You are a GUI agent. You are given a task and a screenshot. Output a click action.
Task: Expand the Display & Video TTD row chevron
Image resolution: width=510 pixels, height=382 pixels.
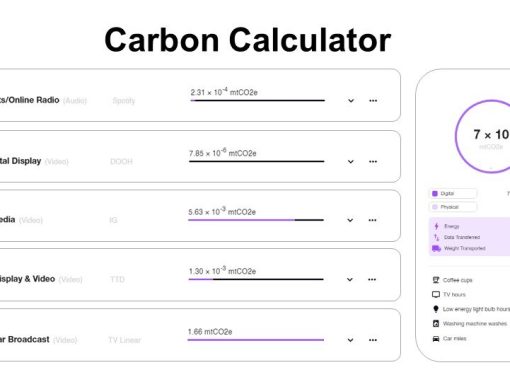point(350,280)
